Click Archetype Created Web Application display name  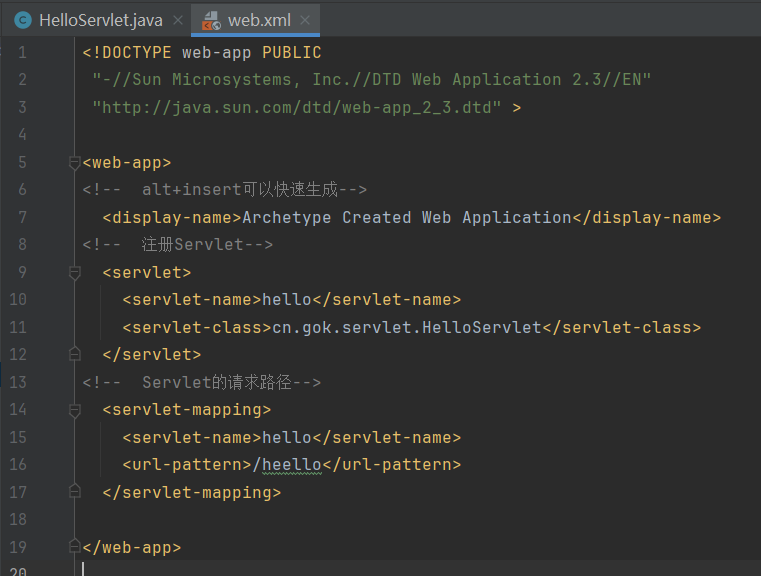pos(407,217)
